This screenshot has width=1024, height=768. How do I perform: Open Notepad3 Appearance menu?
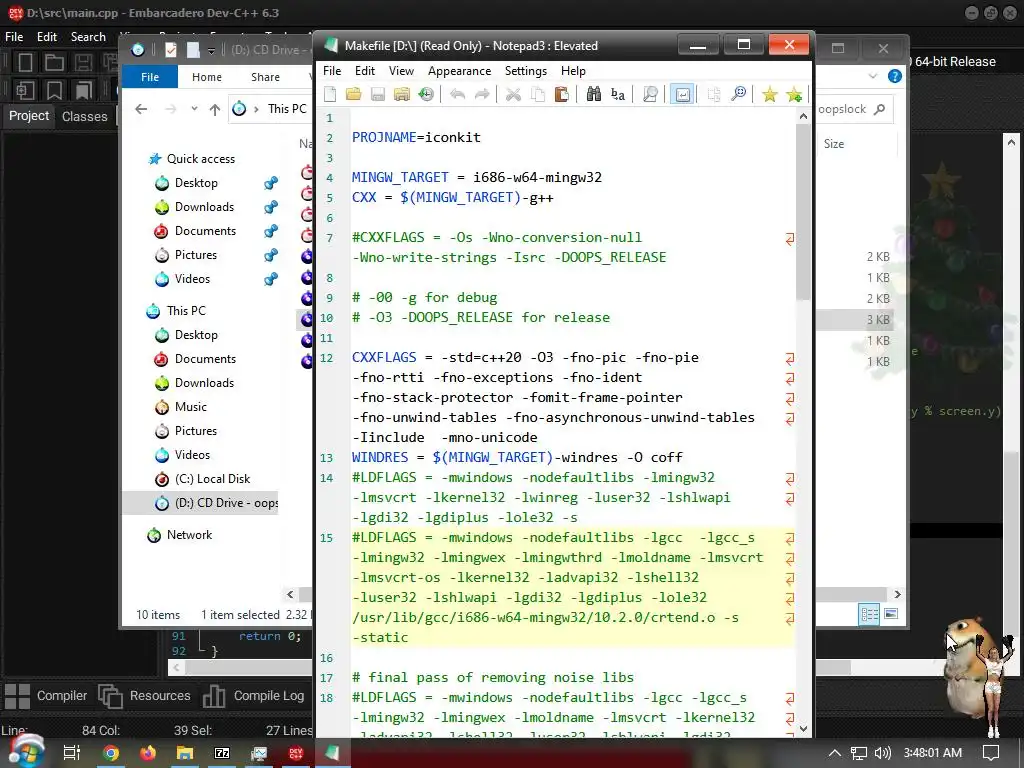click(x=459, y=71)
